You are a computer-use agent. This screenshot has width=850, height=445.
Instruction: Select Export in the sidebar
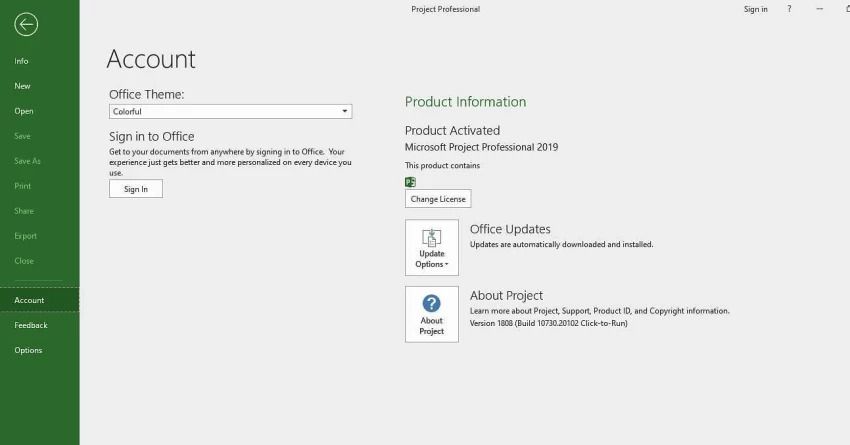coord(40,236)
